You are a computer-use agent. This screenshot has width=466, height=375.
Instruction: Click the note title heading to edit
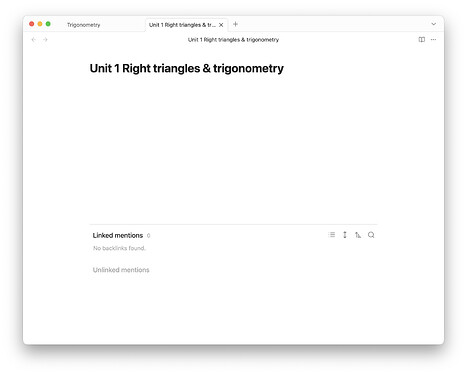pyautogui.click(x=187, y=68)
